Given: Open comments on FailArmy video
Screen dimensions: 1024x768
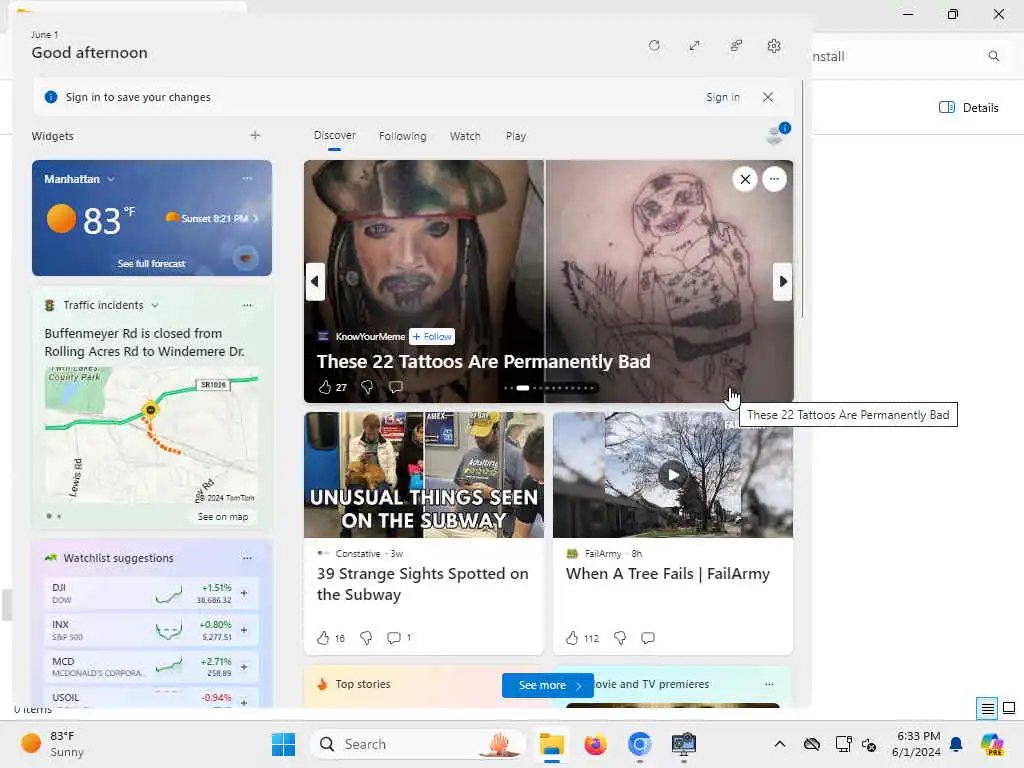Looking at the screenshot, I should (x=647, y=638).
